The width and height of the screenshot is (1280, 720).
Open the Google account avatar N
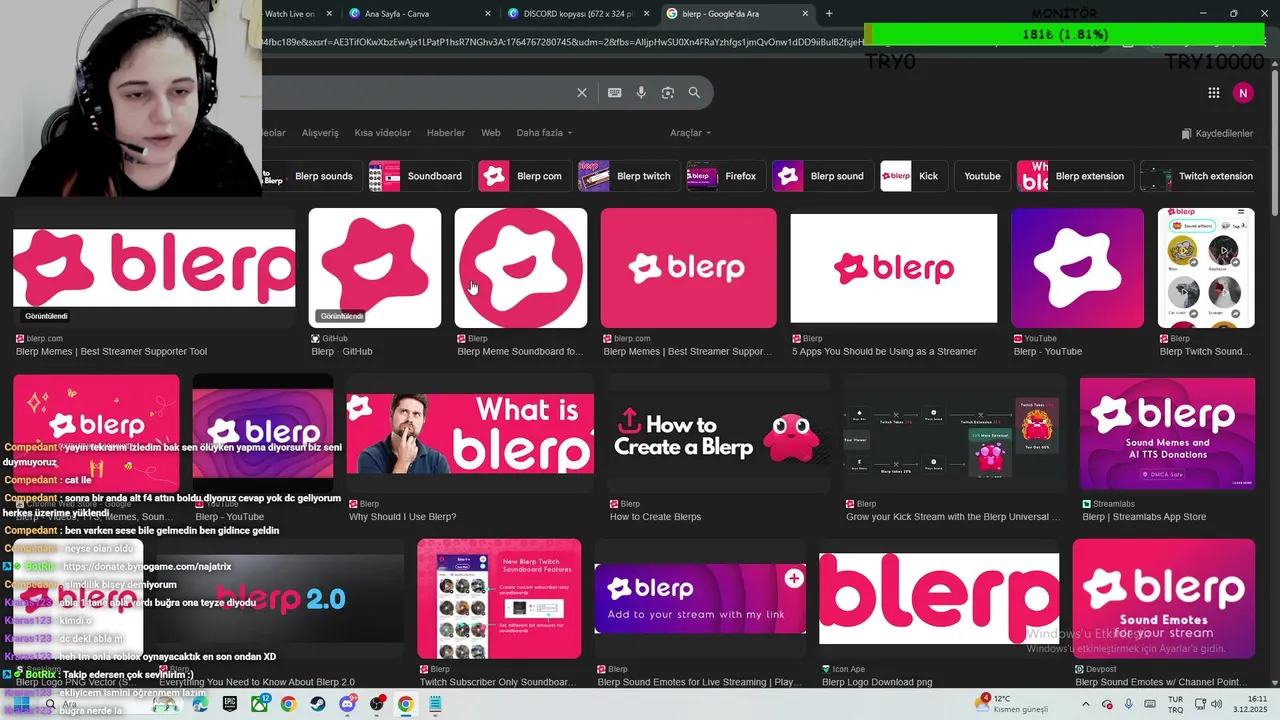1243,93
